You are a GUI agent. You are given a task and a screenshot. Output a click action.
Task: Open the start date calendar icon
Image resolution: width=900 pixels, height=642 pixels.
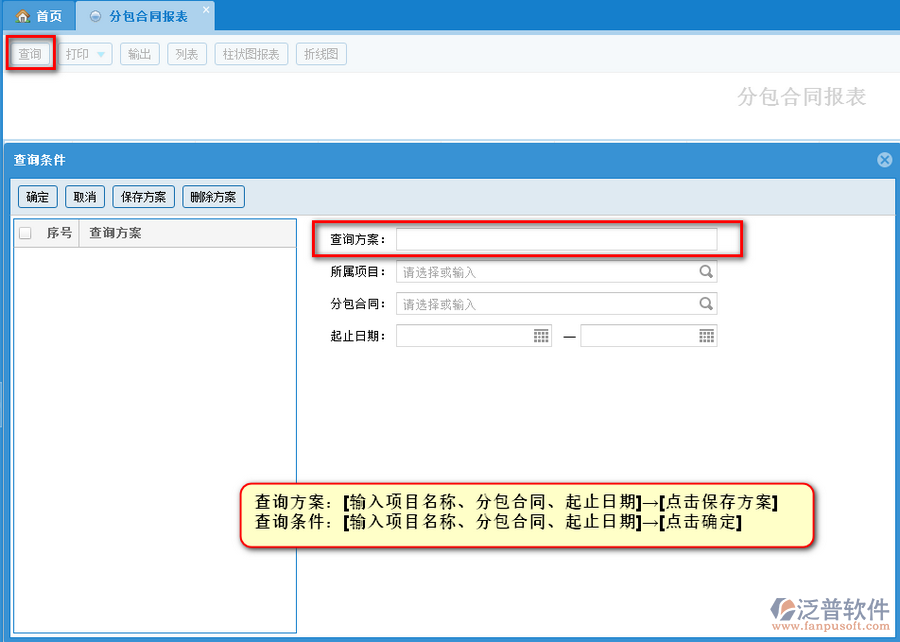coord(541,336)
